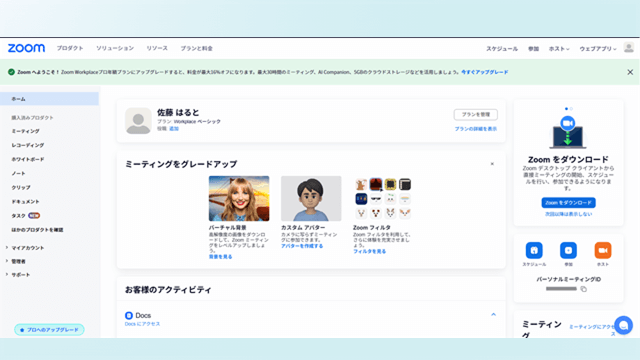Open タスク in sidebar
This screenshot has width=640, height=360.
tap(19, 216)
